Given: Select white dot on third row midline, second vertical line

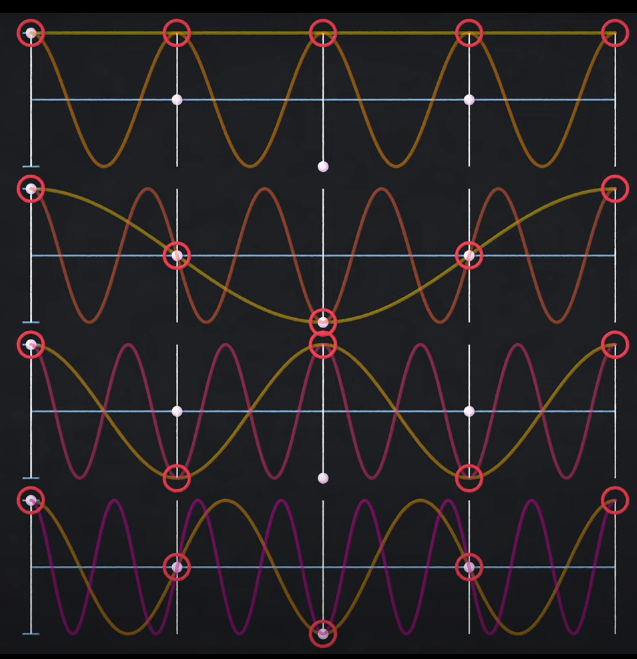Looking at the screenshot, I should [x=177, y=411].
